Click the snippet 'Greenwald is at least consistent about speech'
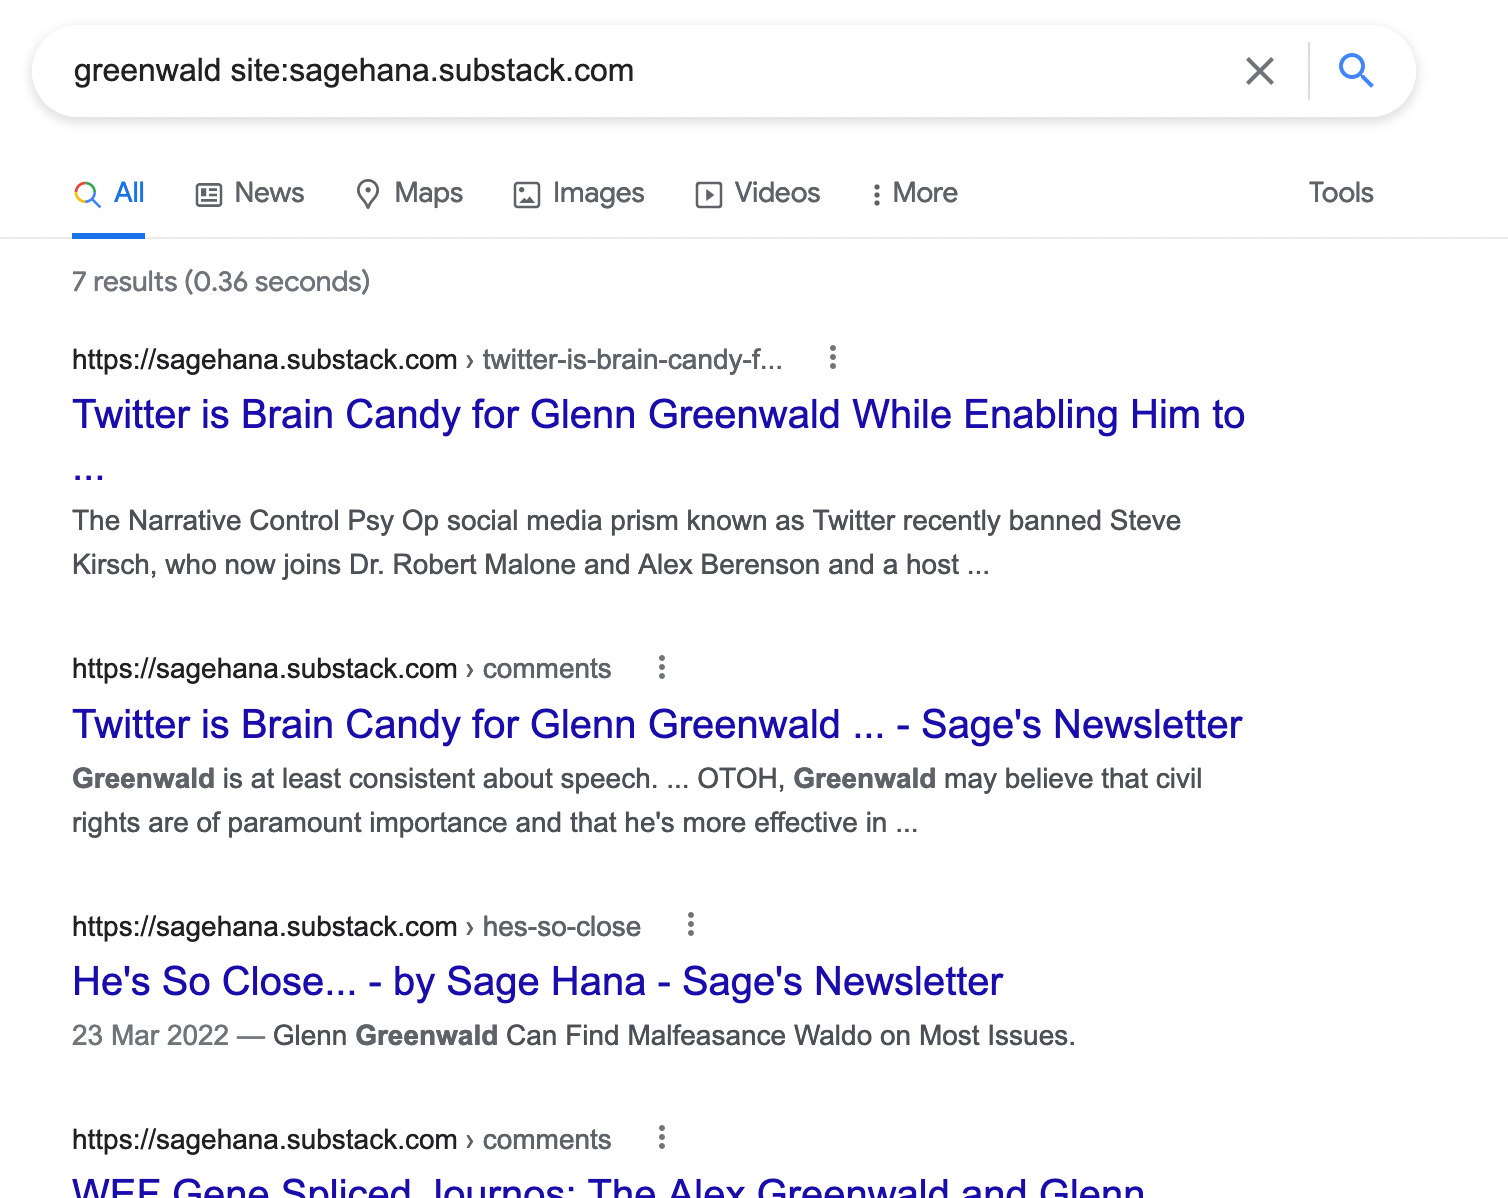The height and width of the screenshot is (1198, 1508). click(x=637, y=801)
